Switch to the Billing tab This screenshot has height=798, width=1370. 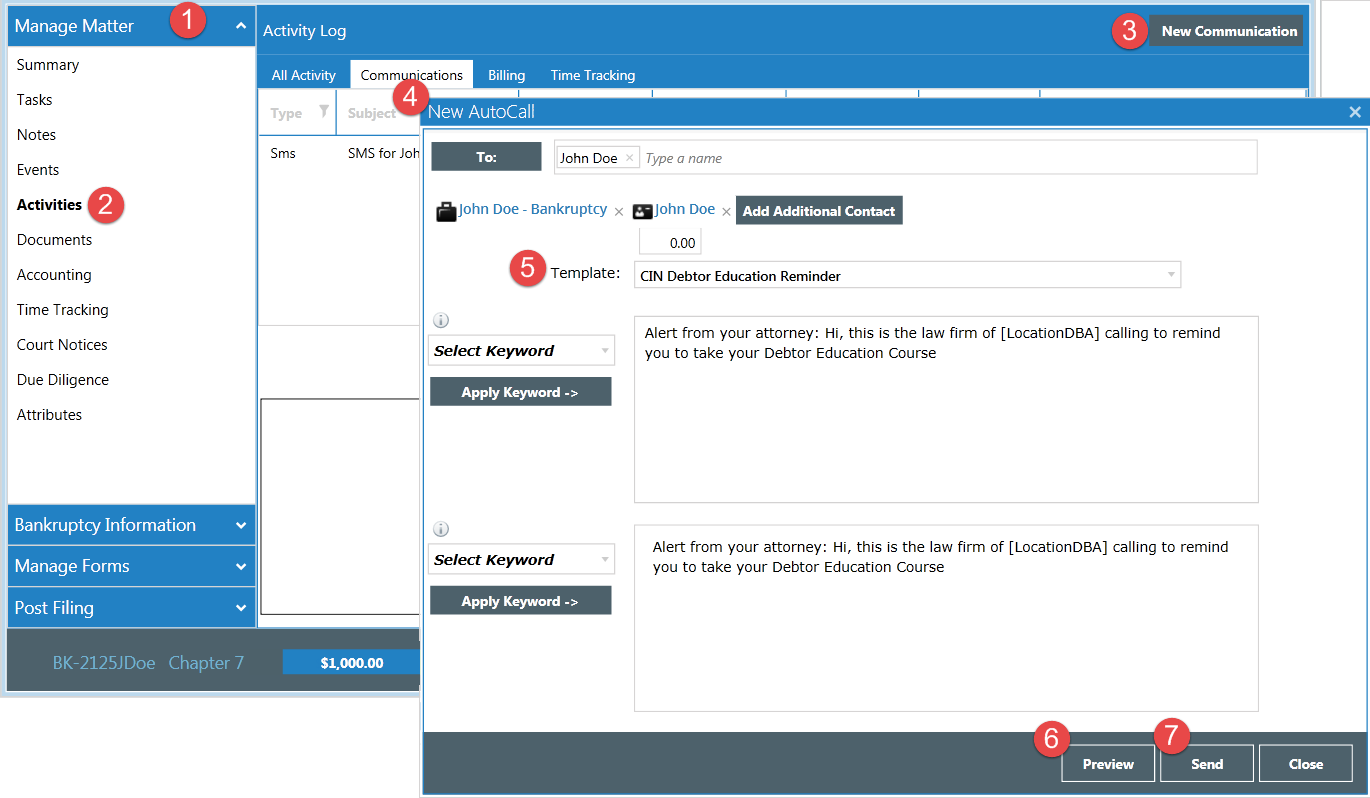(506, 75)
